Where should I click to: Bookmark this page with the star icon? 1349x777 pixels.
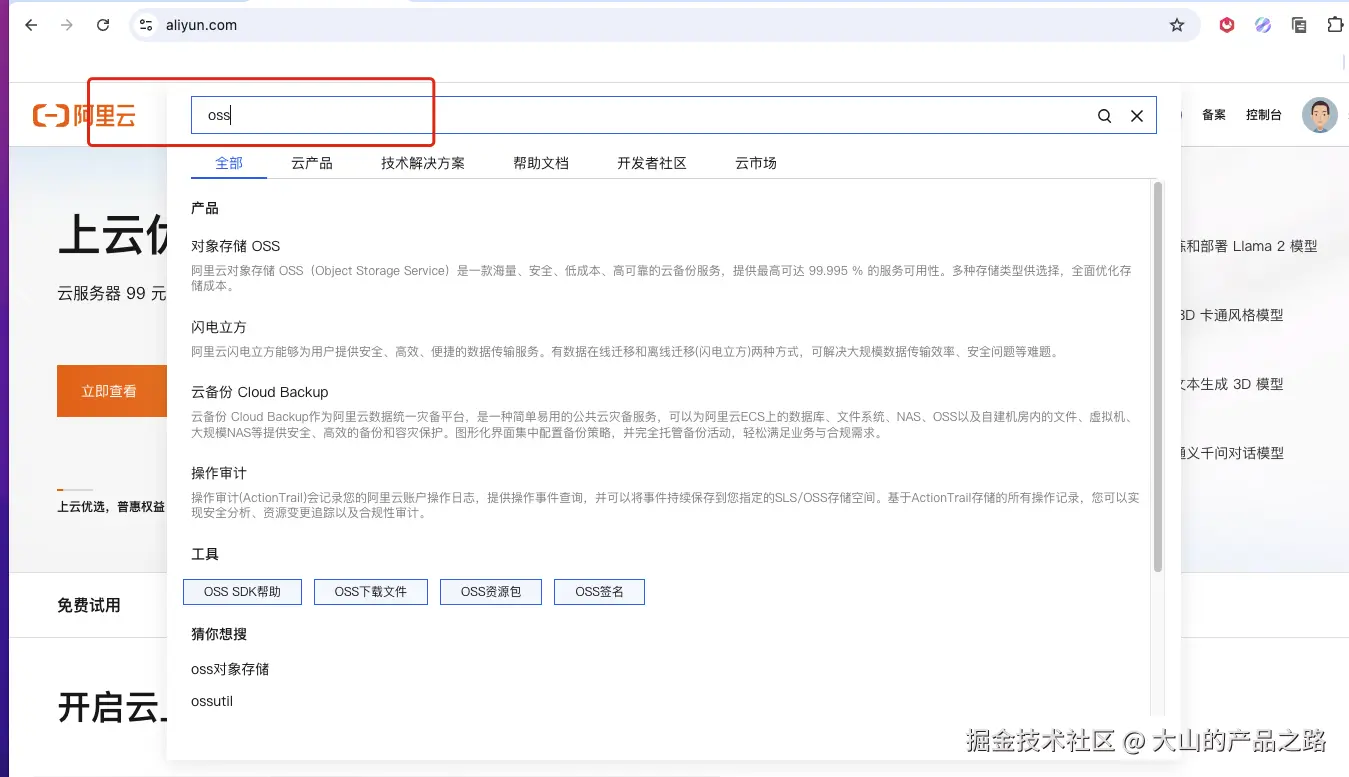(x=1177, y=25)
